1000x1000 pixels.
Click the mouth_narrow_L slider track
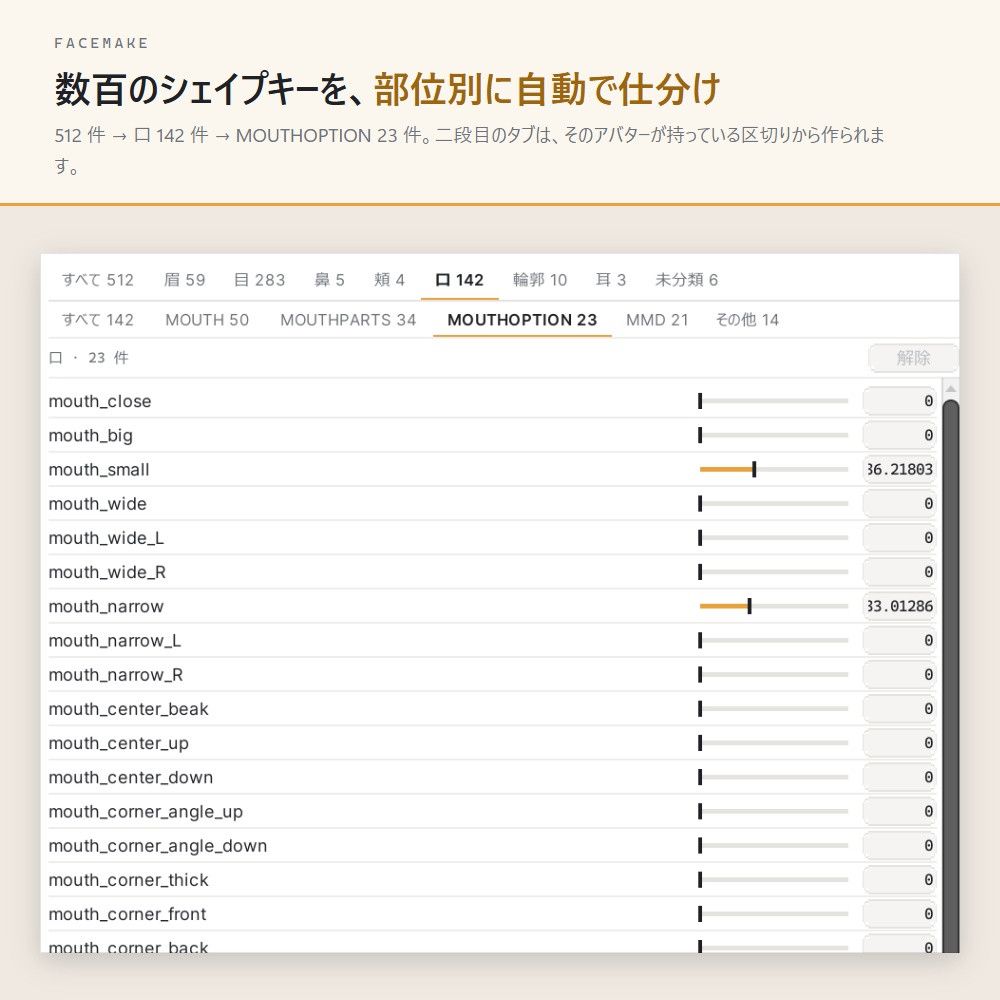pyautogui.click(x=774, y=640)
